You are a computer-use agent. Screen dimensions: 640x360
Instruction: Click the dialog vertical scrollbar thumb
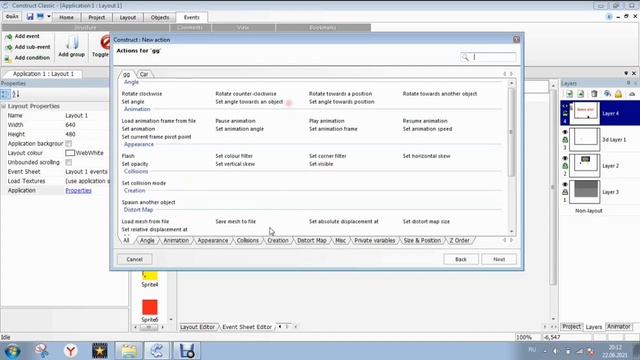click(511, 132)
